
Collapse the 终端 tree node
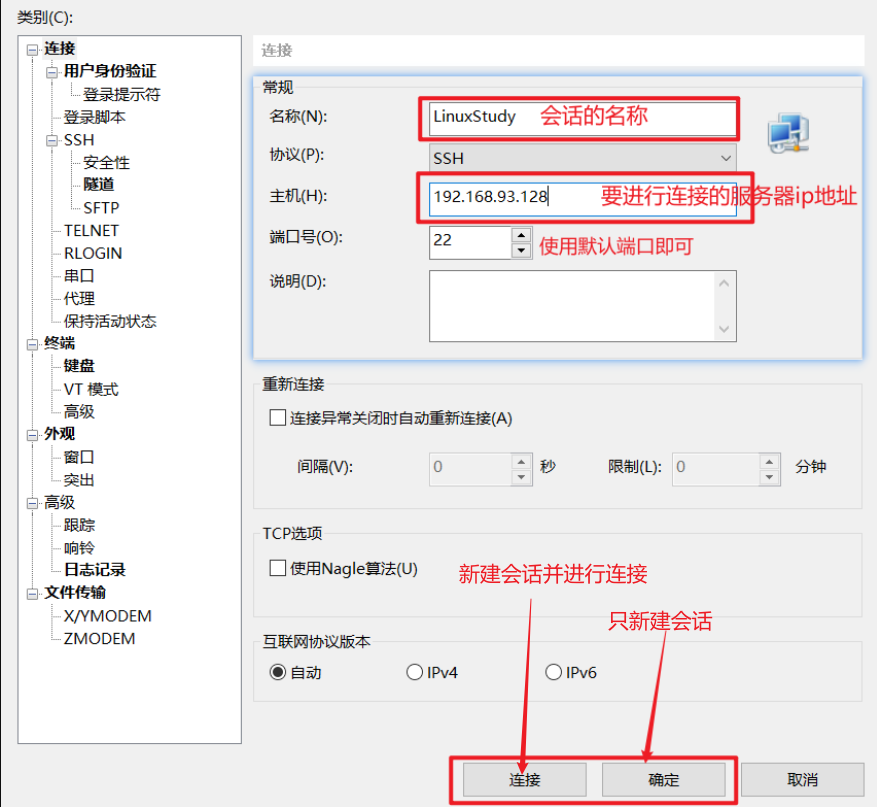[x=32, y=344]
